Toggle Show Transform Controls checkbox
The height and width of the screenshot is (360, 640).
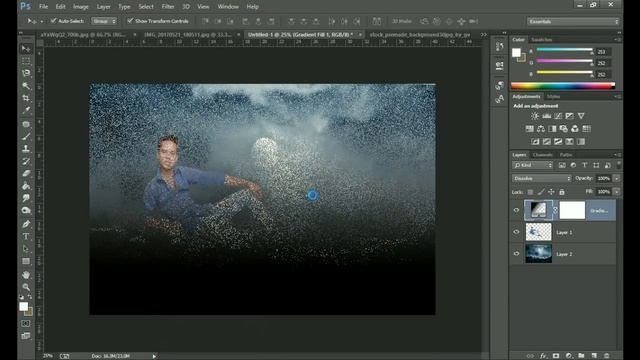tap(130, 21)
